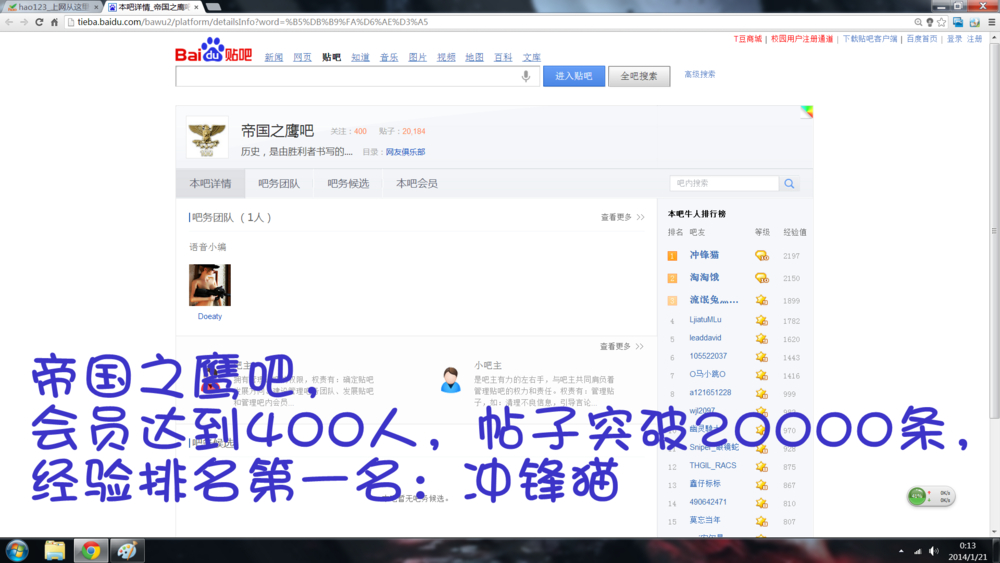
Task: Switch to the 吧务候选 tab
Action: point(348,184)
